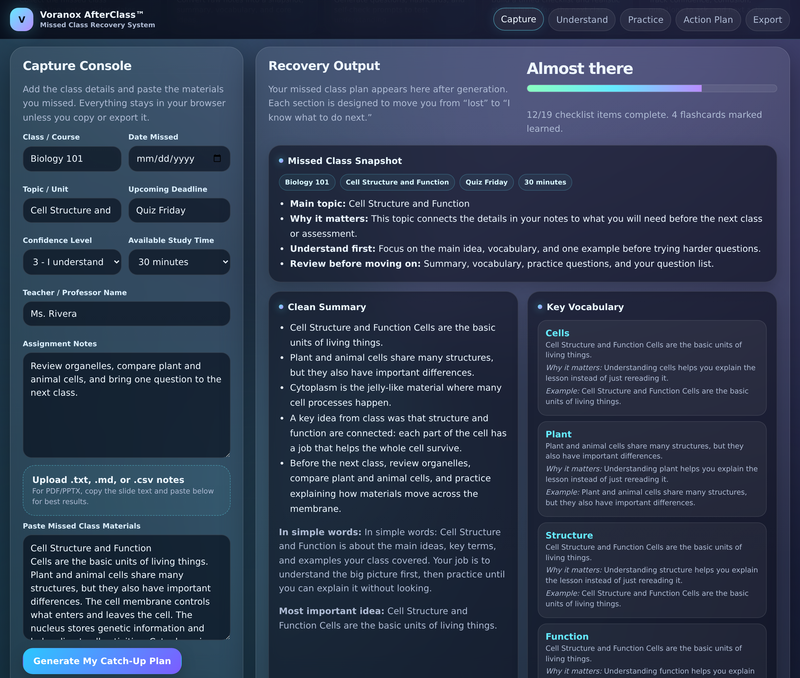Click the Date Missed input field
The height and width of the screenshot is (678, 800).
[x=179, y=159]
